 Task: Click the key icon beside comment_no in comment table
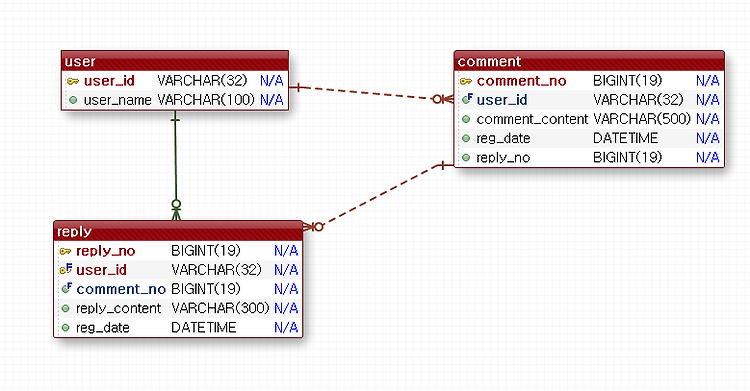point(466,81)
